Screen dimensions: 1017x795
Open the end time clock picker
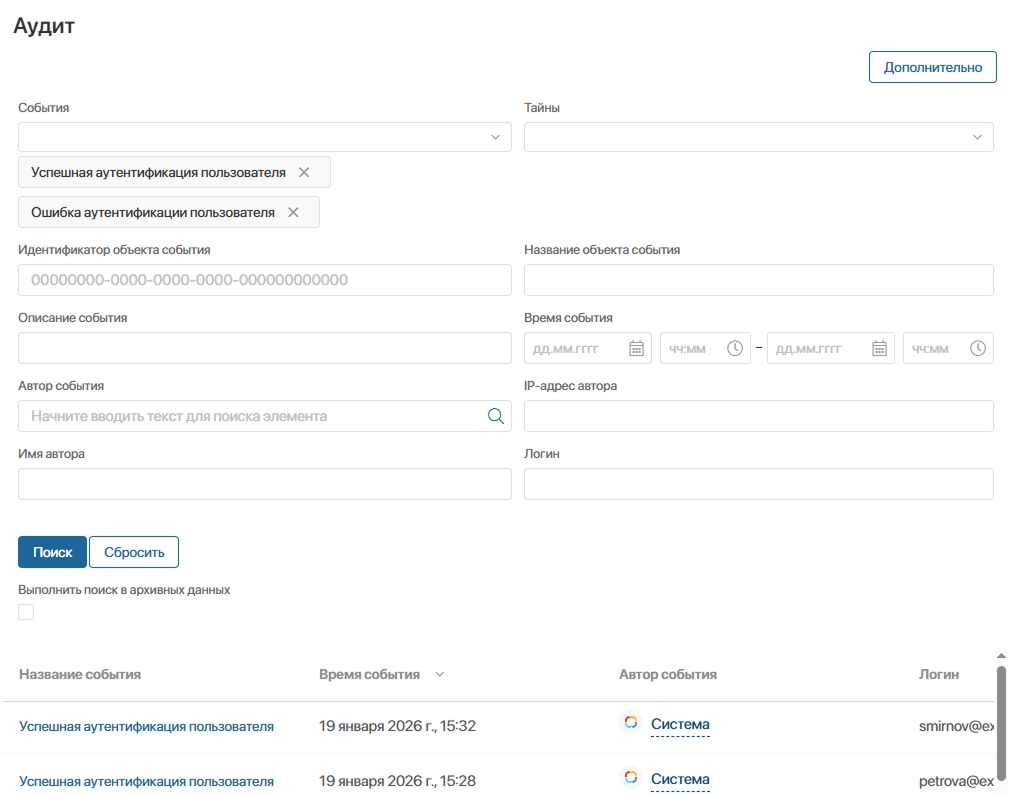click(x=977, y=348)
